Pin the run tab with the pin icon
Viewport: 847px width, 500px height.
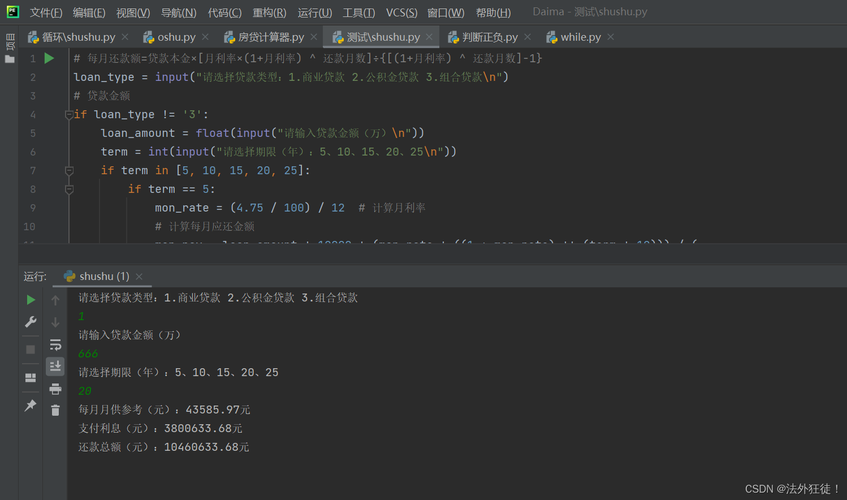31,405
